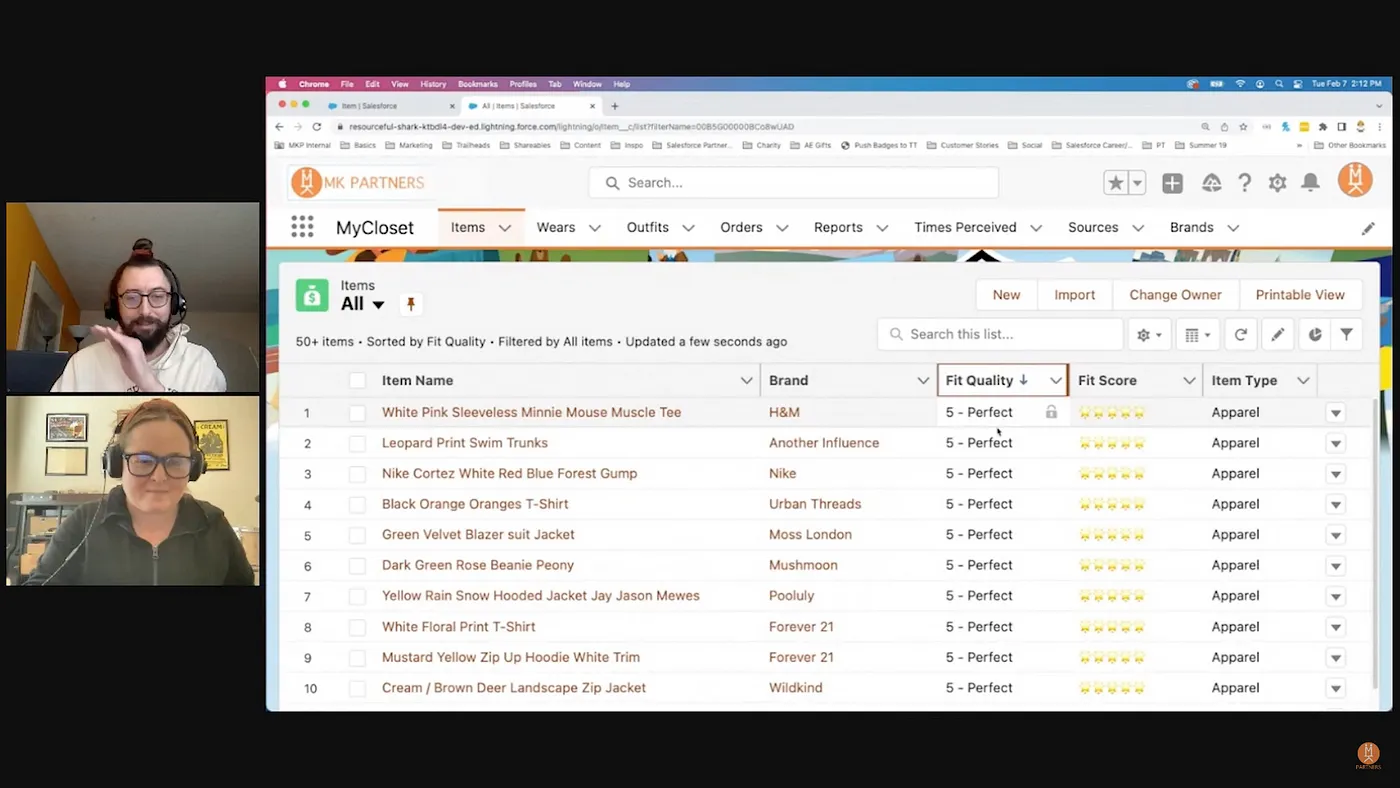
Task: Open the Fit Score column menu
Action: point(1189,380)
